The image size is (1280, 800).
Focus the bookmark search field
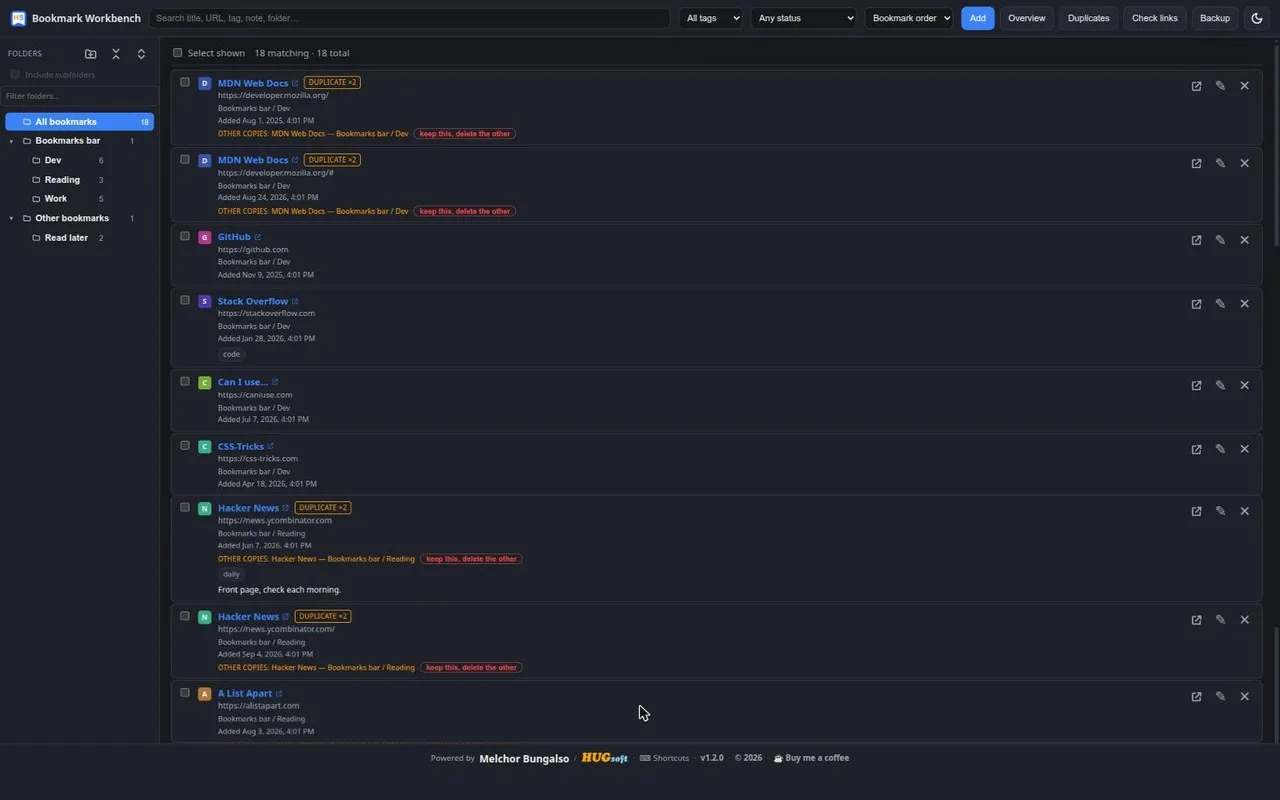(410, 18)
